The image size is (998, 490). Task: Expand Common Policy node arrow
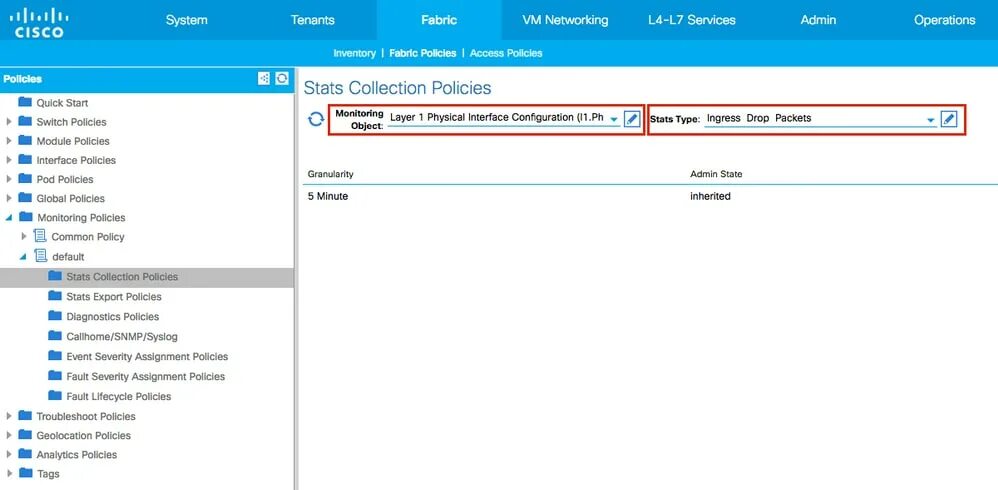coord(24,236)
